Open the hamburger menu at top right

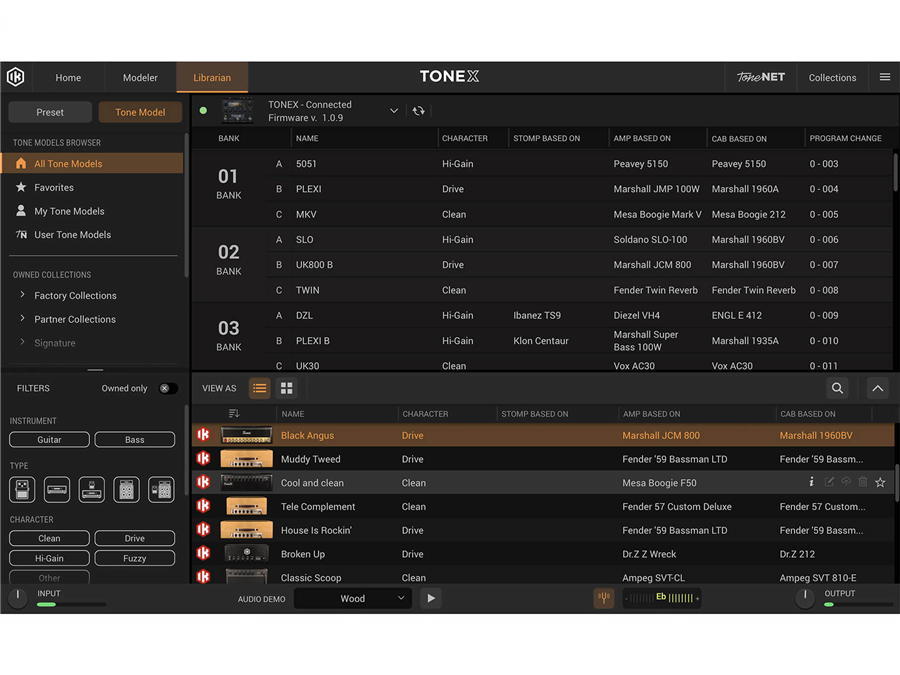(884, 77)
